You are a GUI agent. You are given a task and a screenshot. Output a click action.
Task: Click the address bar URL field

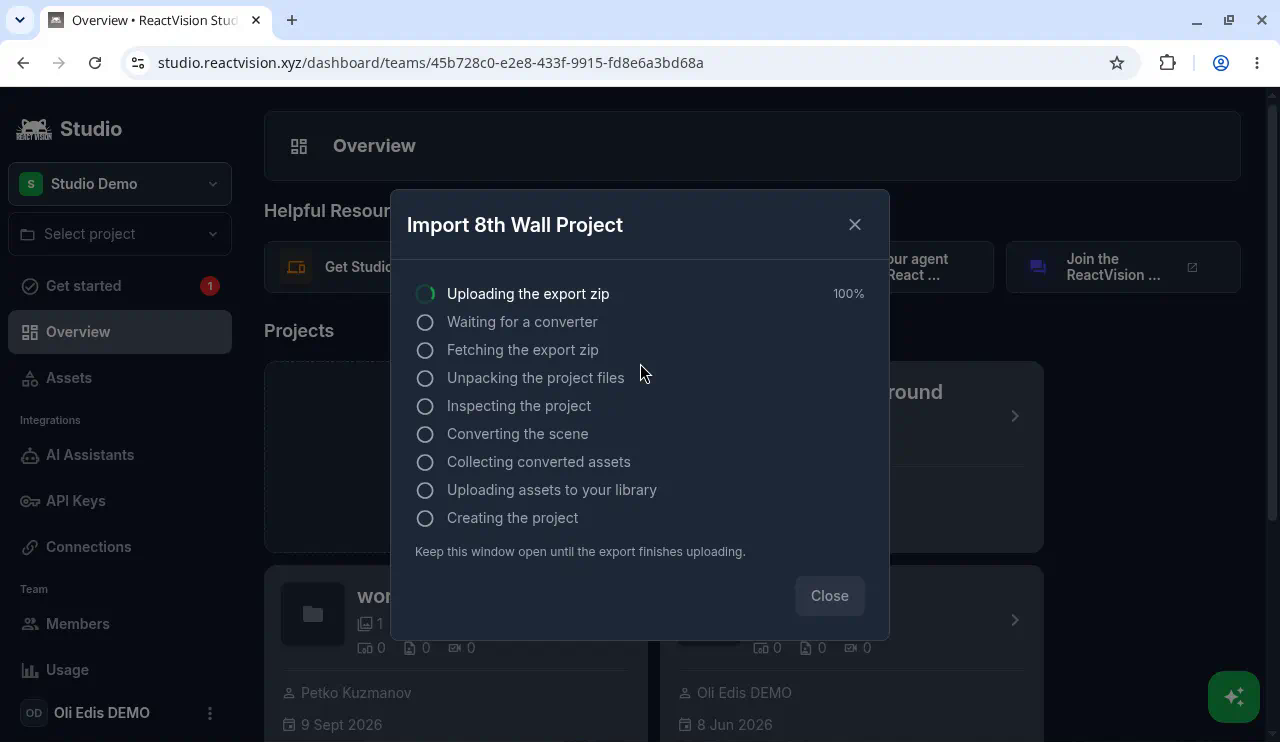click(x=630, y=63)
